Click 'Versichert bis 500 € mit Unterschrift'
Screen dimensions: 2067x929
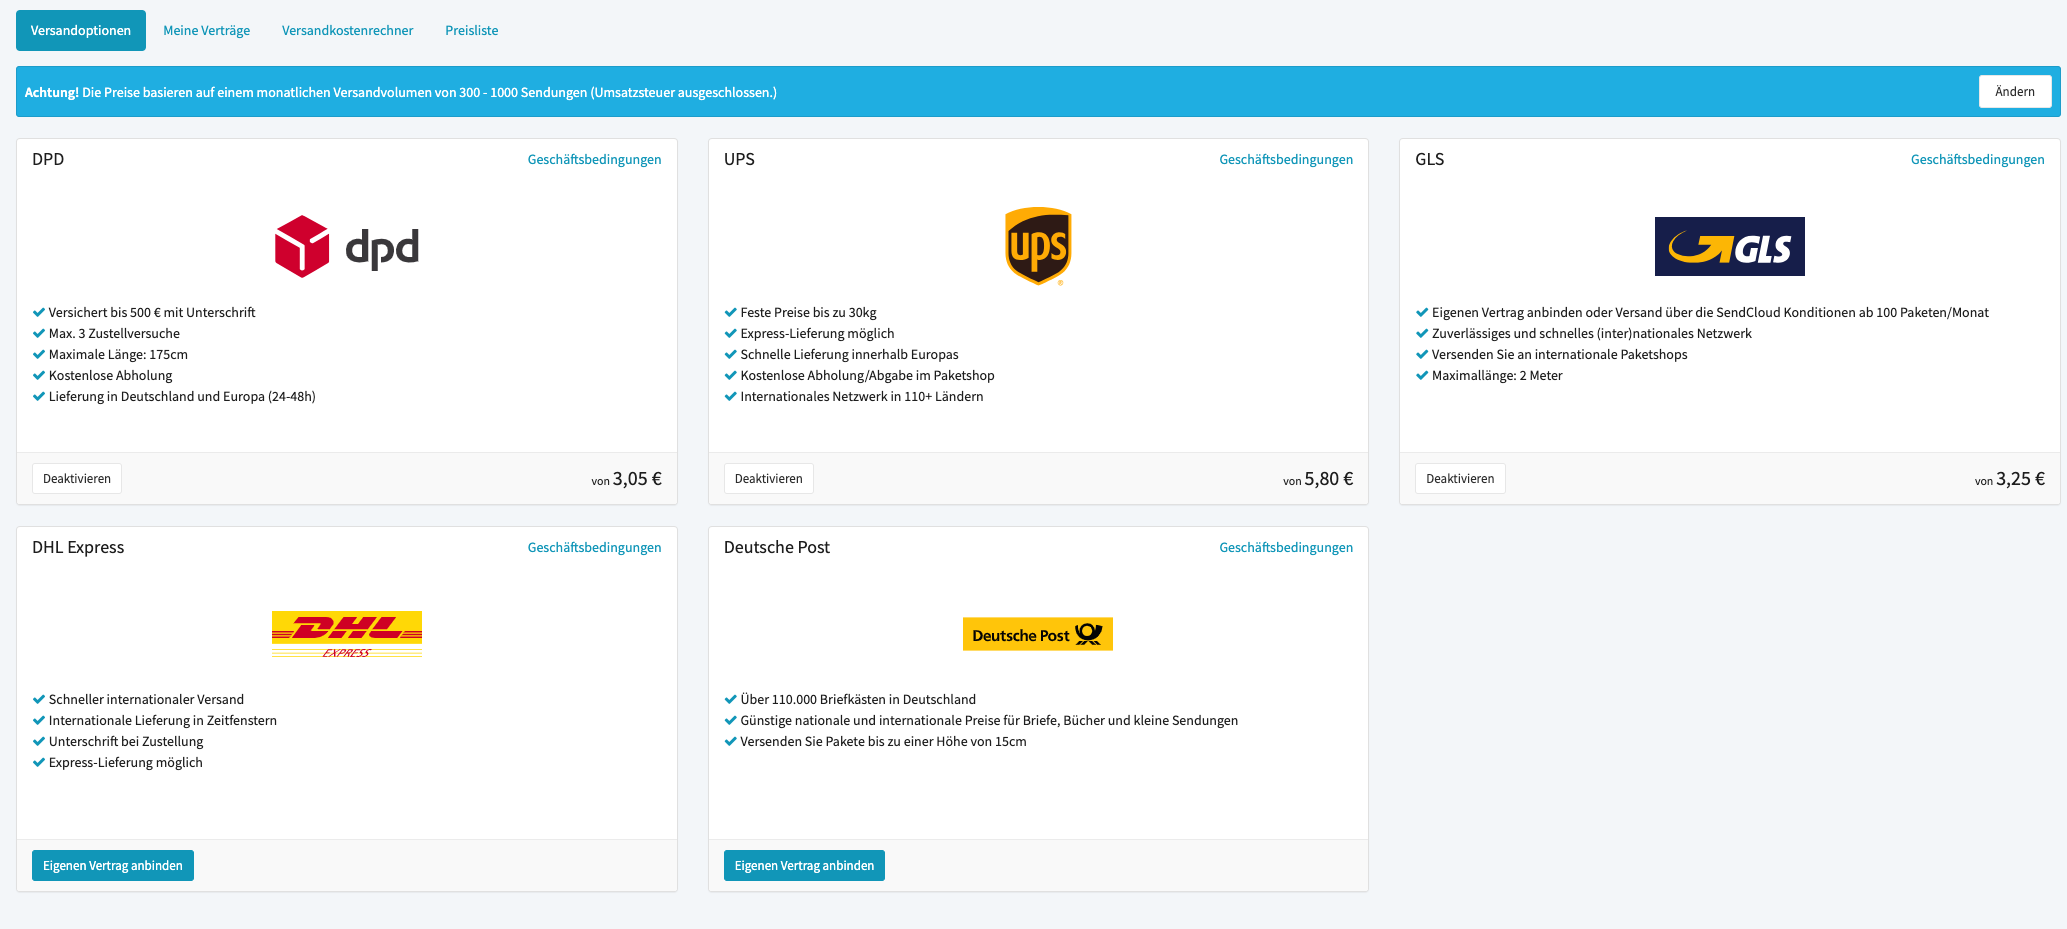tap(152, 313)
